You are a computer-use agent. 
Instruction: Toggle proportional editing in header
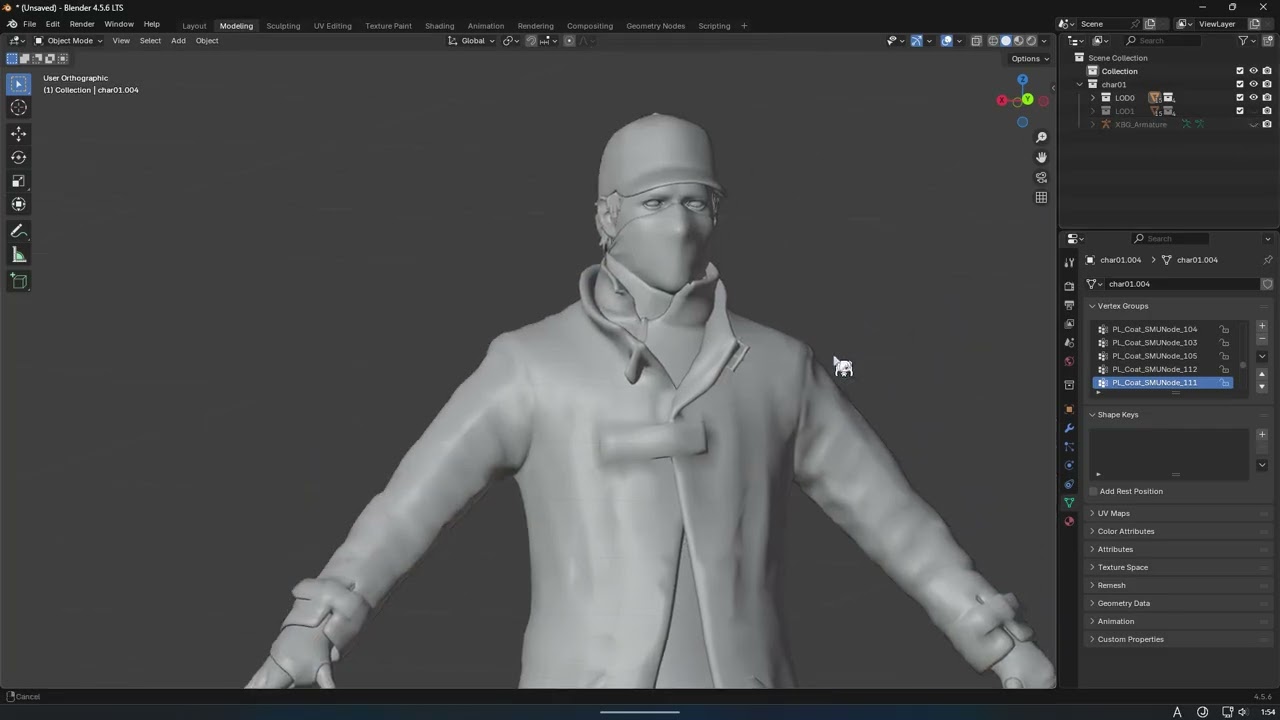tap(569, 41)
